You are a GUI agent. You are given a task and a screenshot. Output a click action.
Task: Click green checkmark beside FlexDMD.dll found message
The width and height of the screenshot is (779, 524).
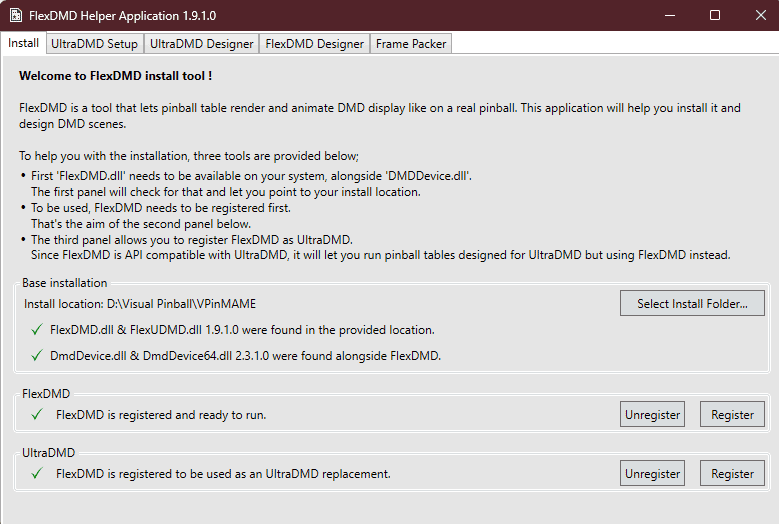pos(37,330)
